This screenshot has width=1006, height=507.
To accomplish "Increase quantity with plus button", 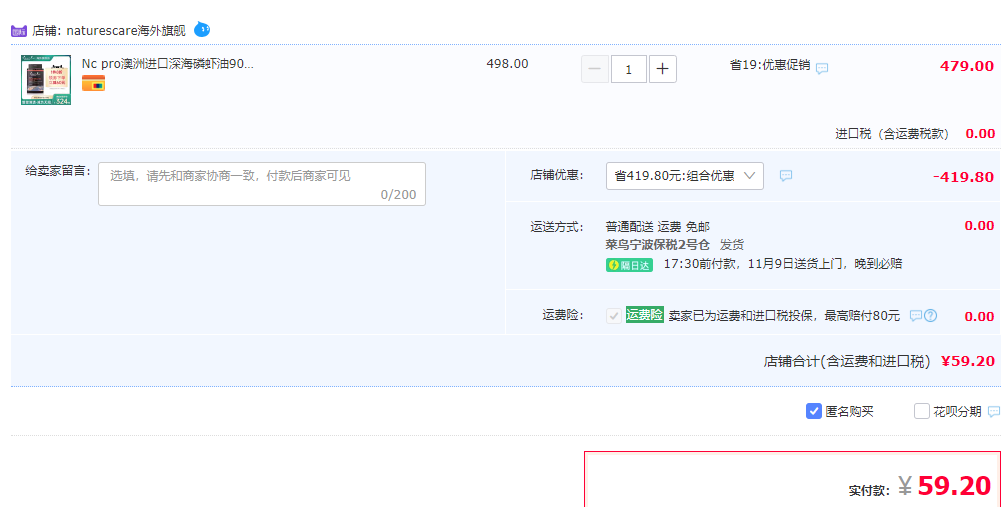I will pos(663,69).
